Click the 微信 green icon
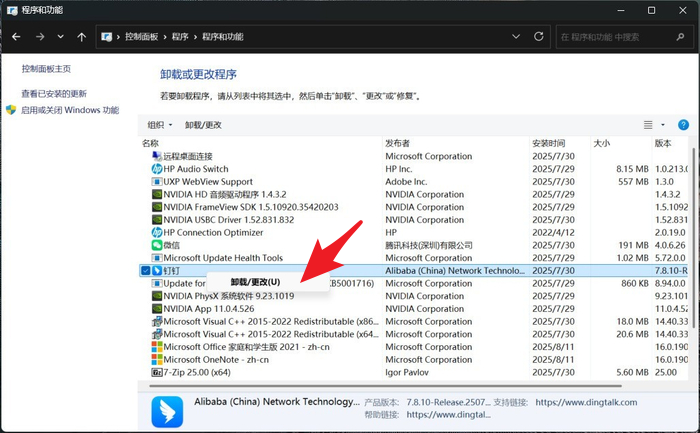700x433 pixels. 157,245
